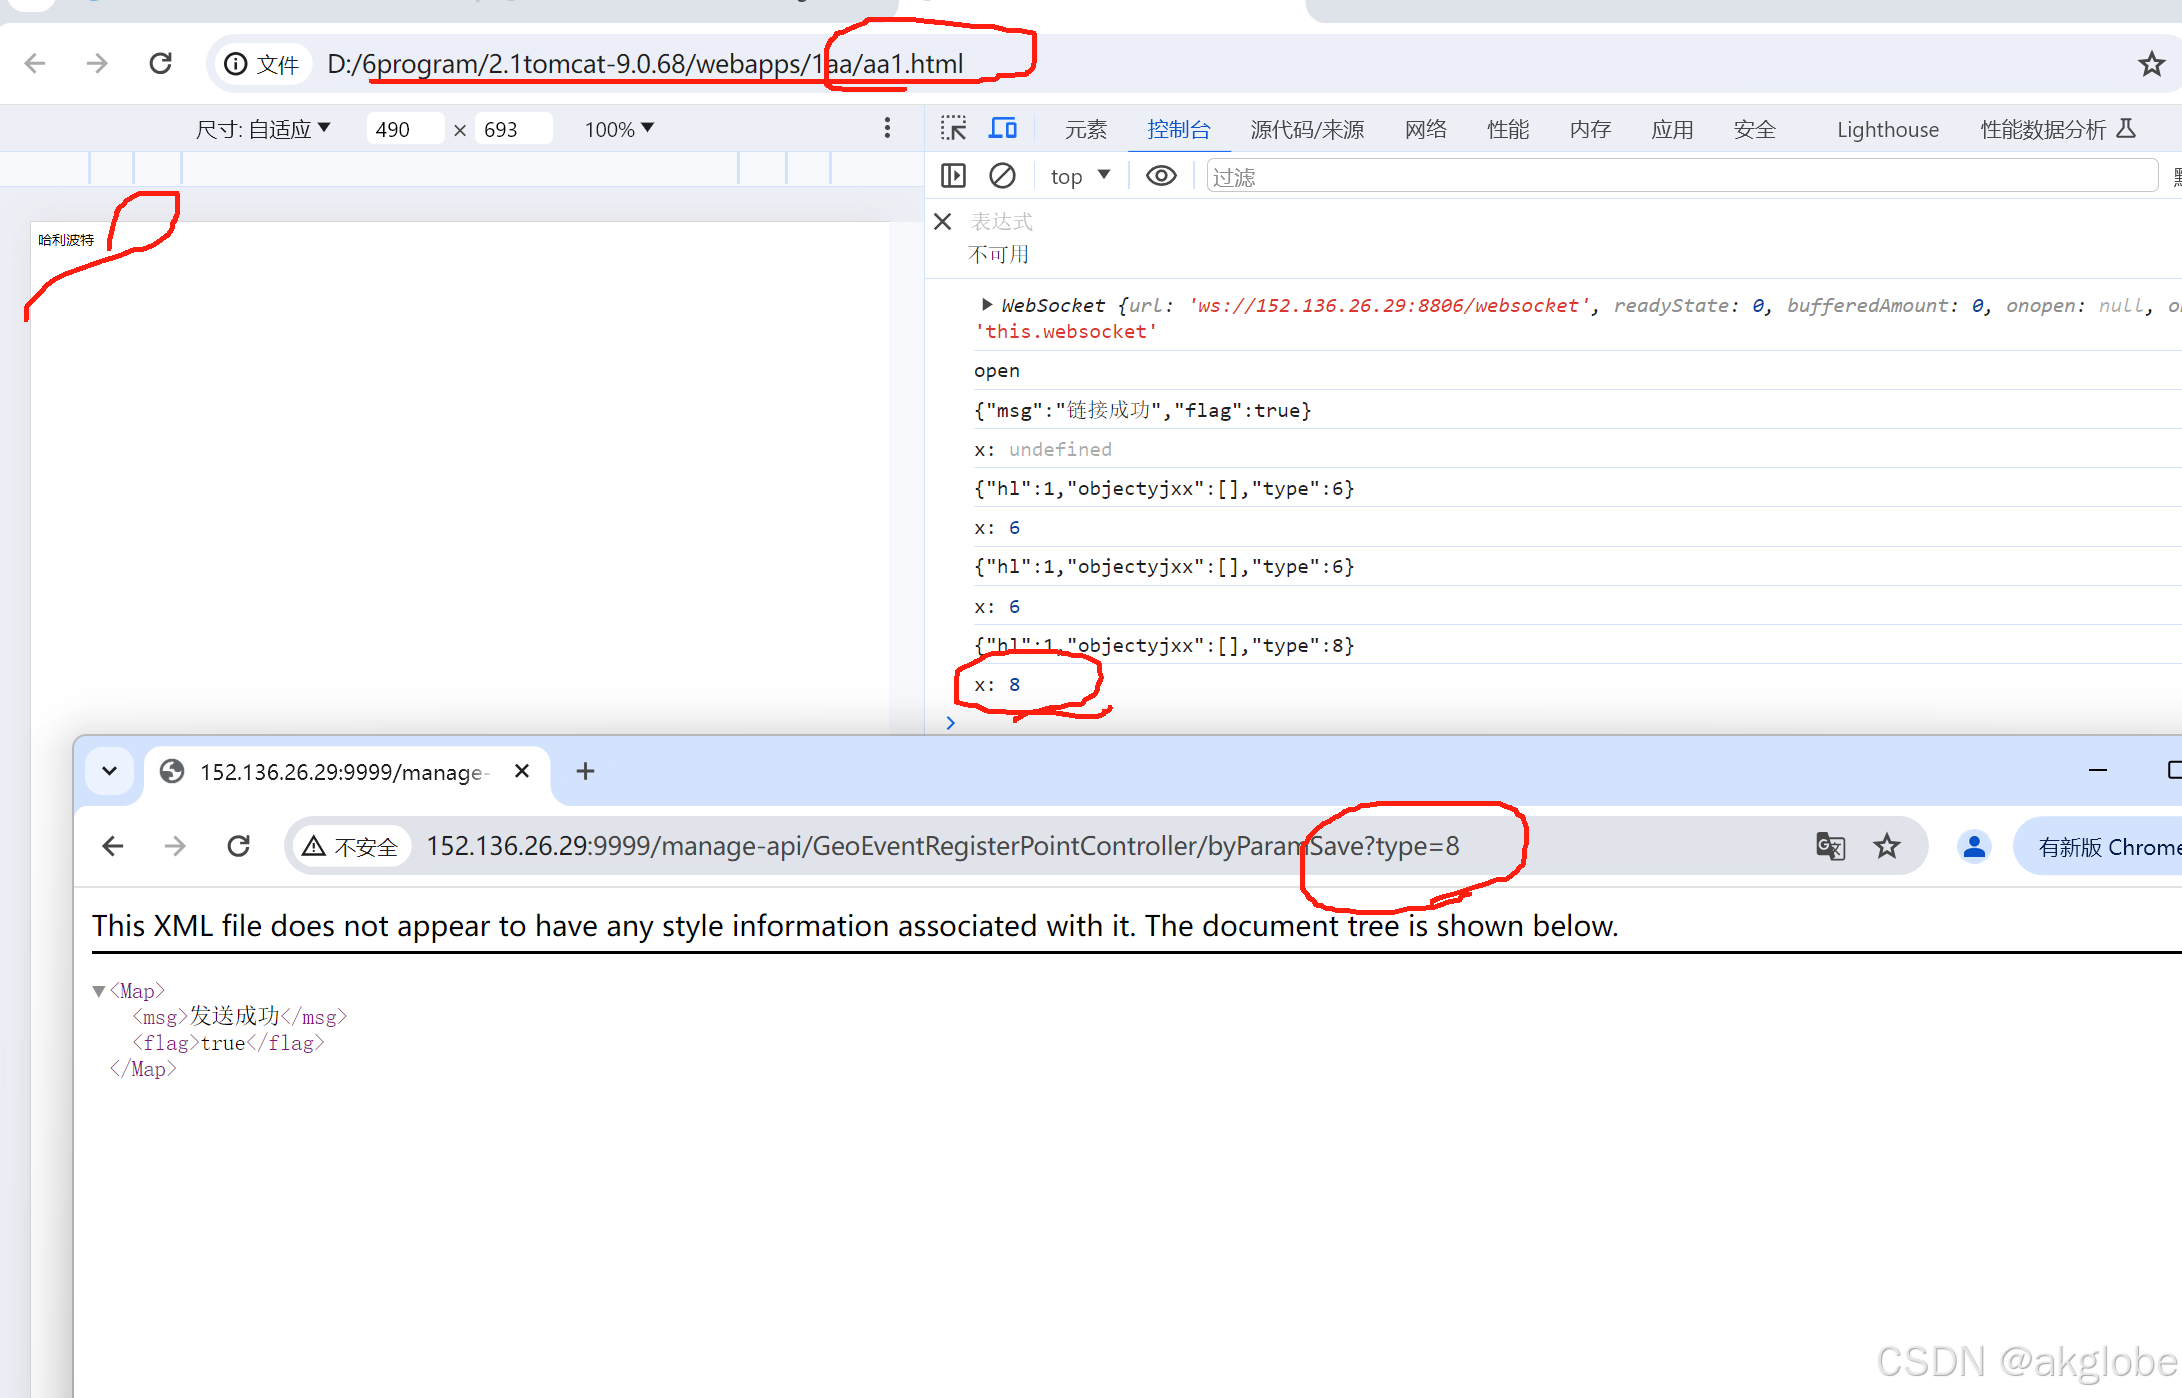
Task: Remove the live expression with X
Action: (942, 221)
